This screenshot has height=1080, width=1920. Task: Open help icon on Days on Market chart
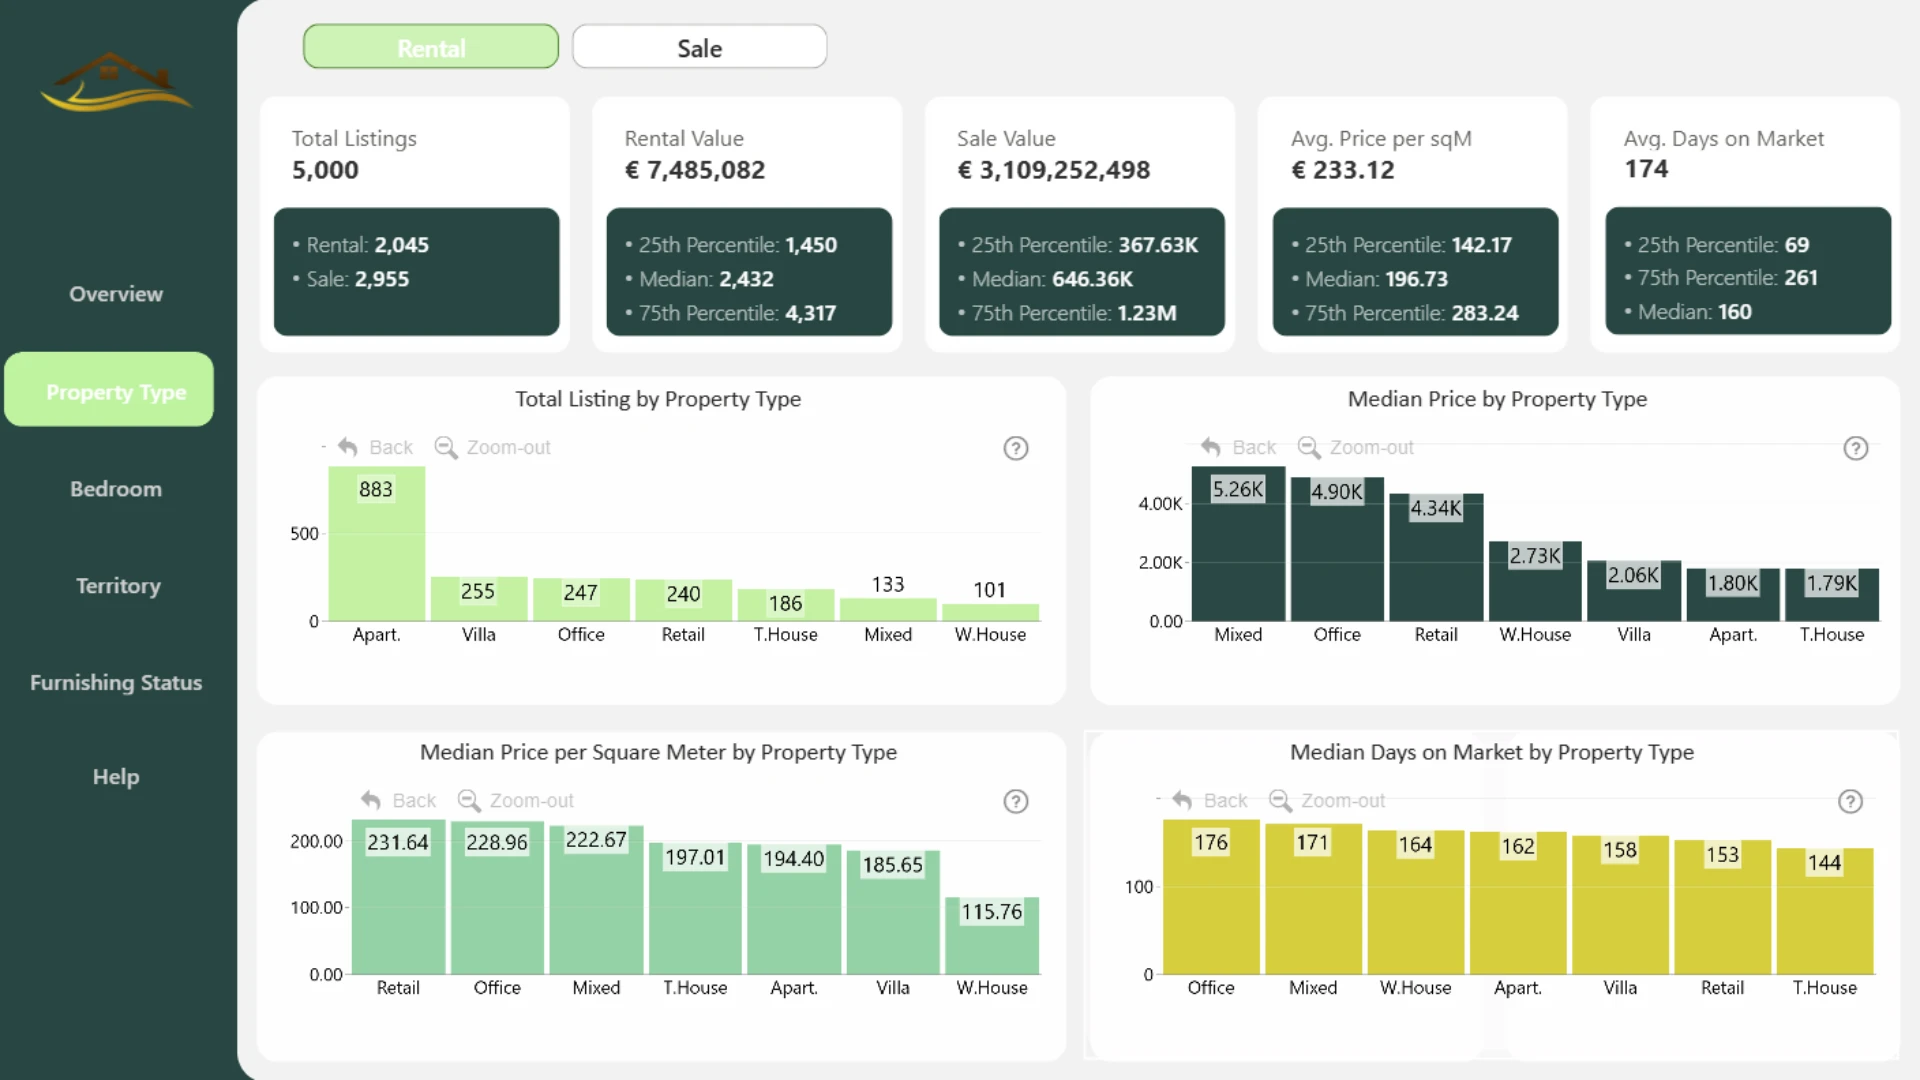point(1851,801)
